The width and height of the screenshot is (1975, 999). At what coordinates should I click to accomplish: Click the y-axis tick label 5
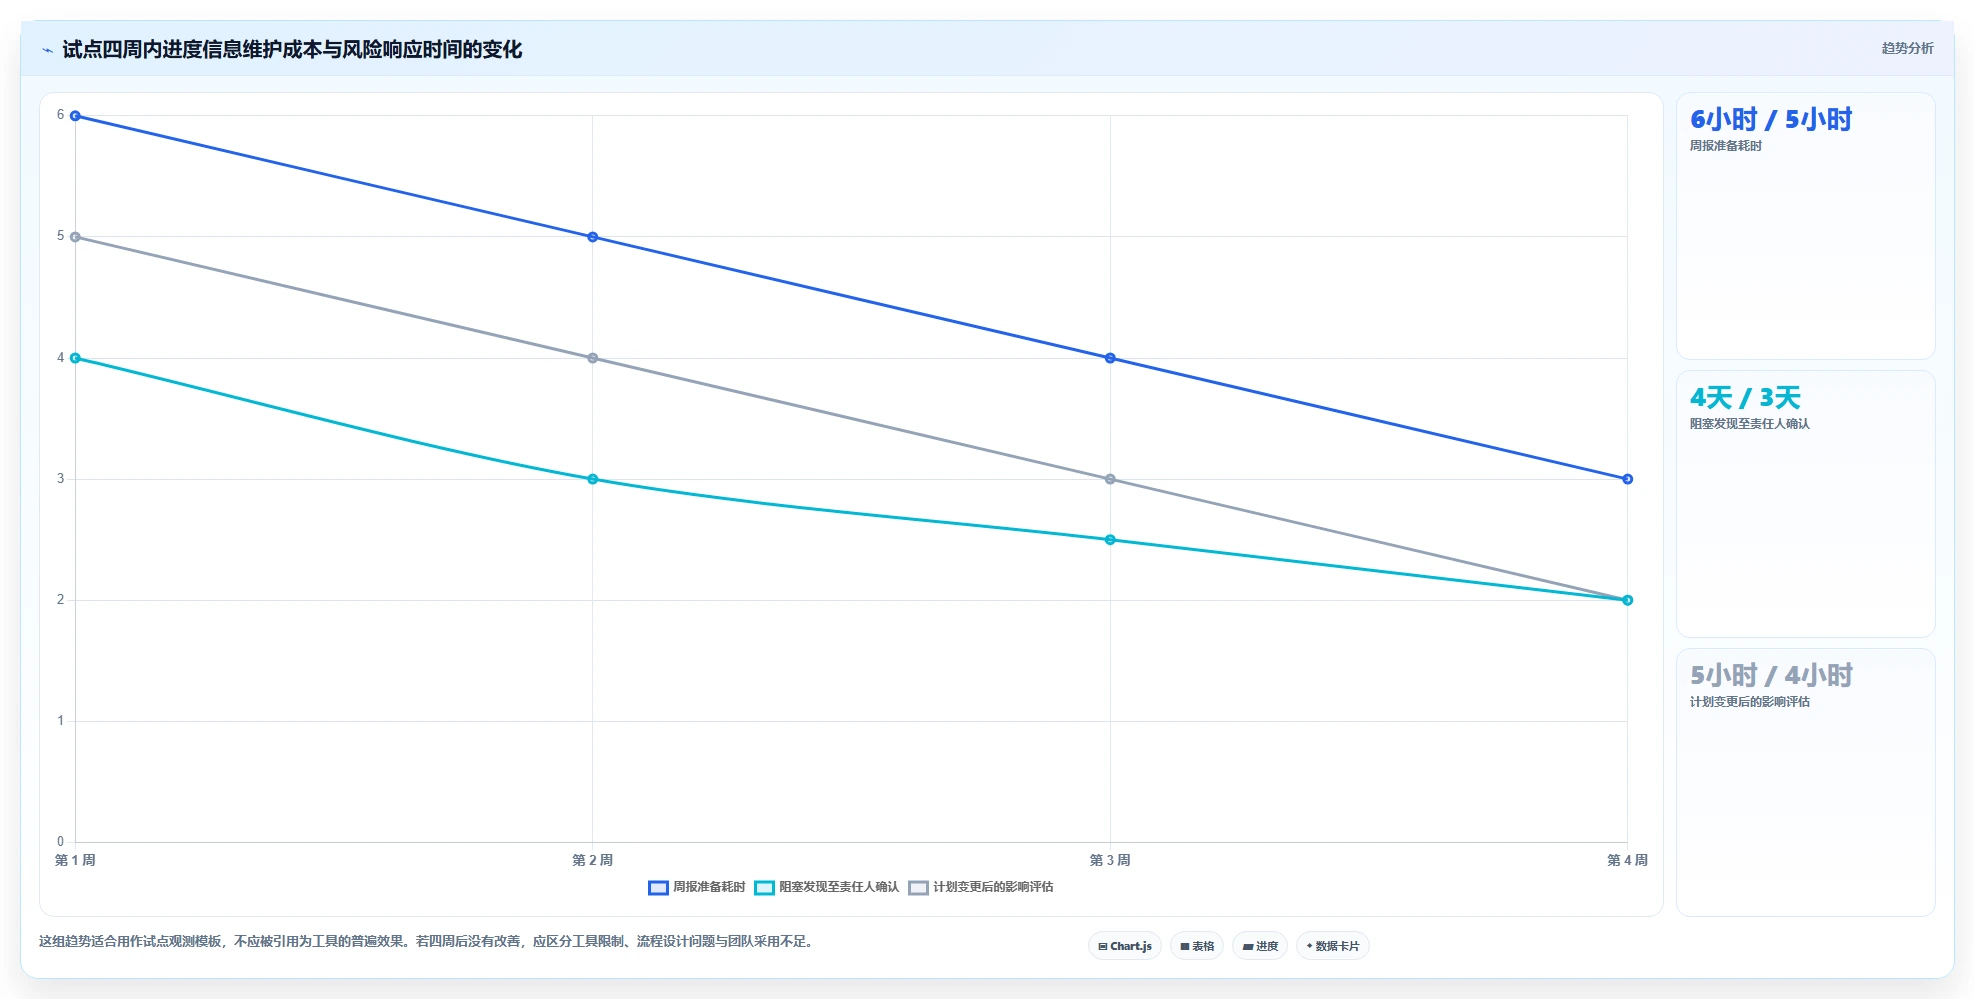(x=60, y=236)
